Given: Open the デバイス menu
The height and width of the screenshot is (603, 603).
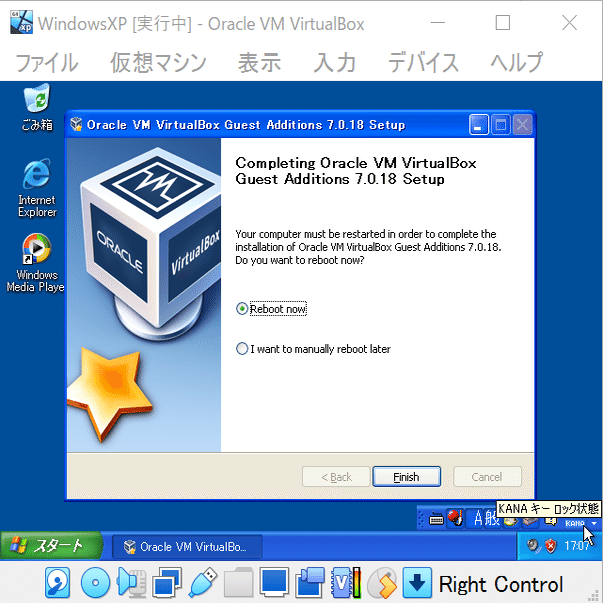Looking at the screenshot, I should (x=423, y=63).
